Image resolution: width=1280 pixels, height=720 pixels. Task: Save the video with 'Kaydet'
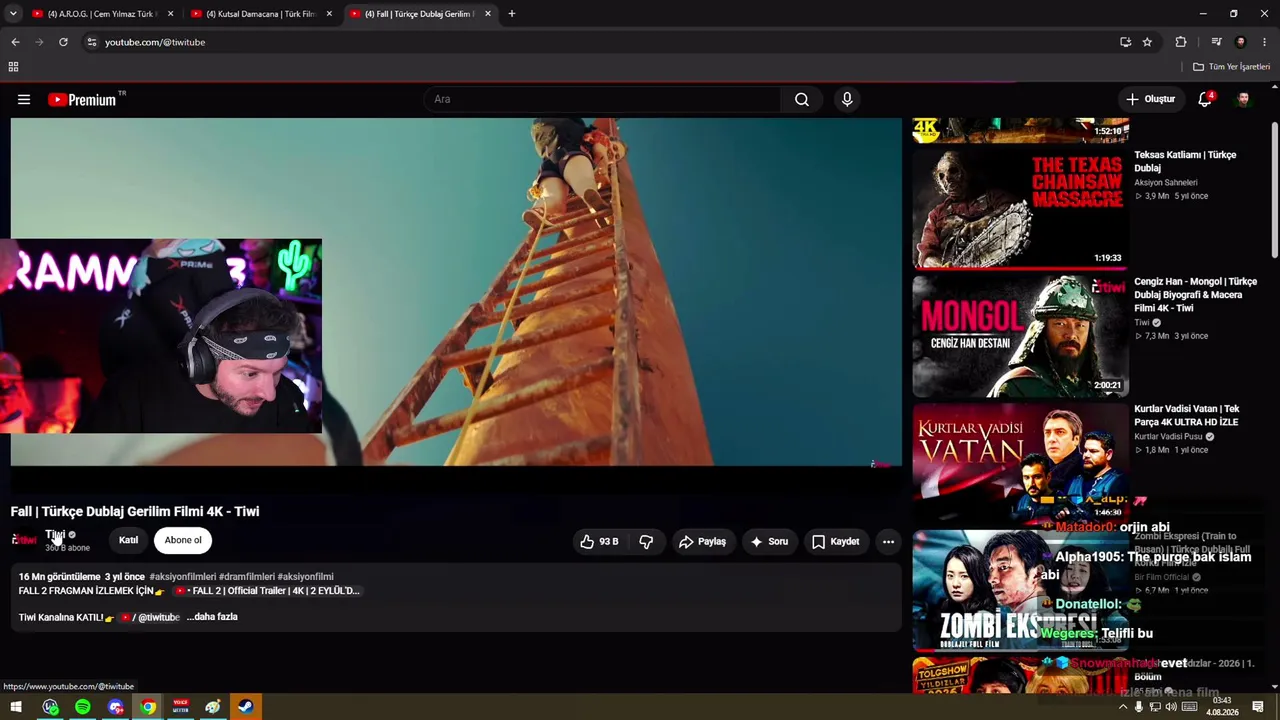(835, 541)
